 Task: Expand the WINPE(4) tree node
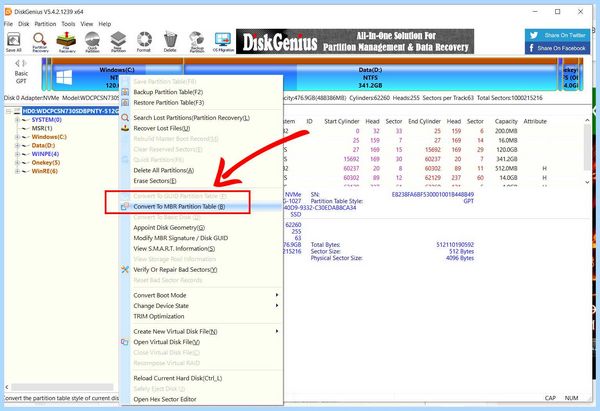pyautogui.click(x=17, y=154)
